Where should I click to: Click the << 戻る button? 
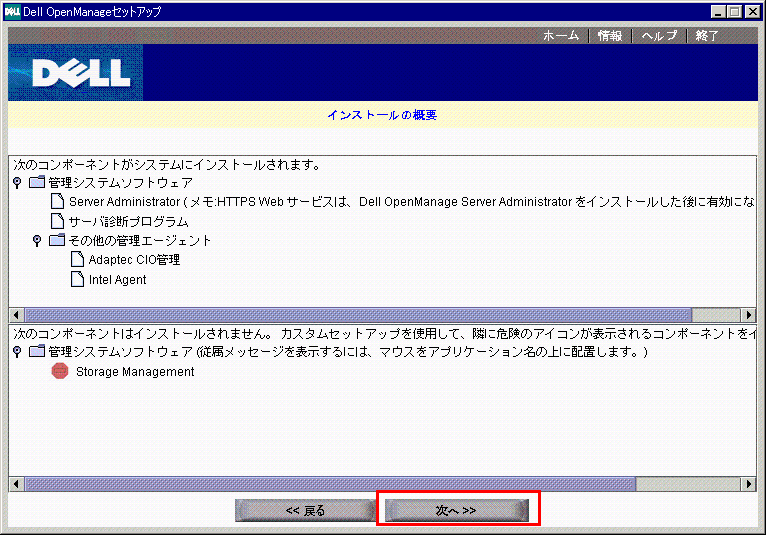pyautogui.click(x=305, y=511)
